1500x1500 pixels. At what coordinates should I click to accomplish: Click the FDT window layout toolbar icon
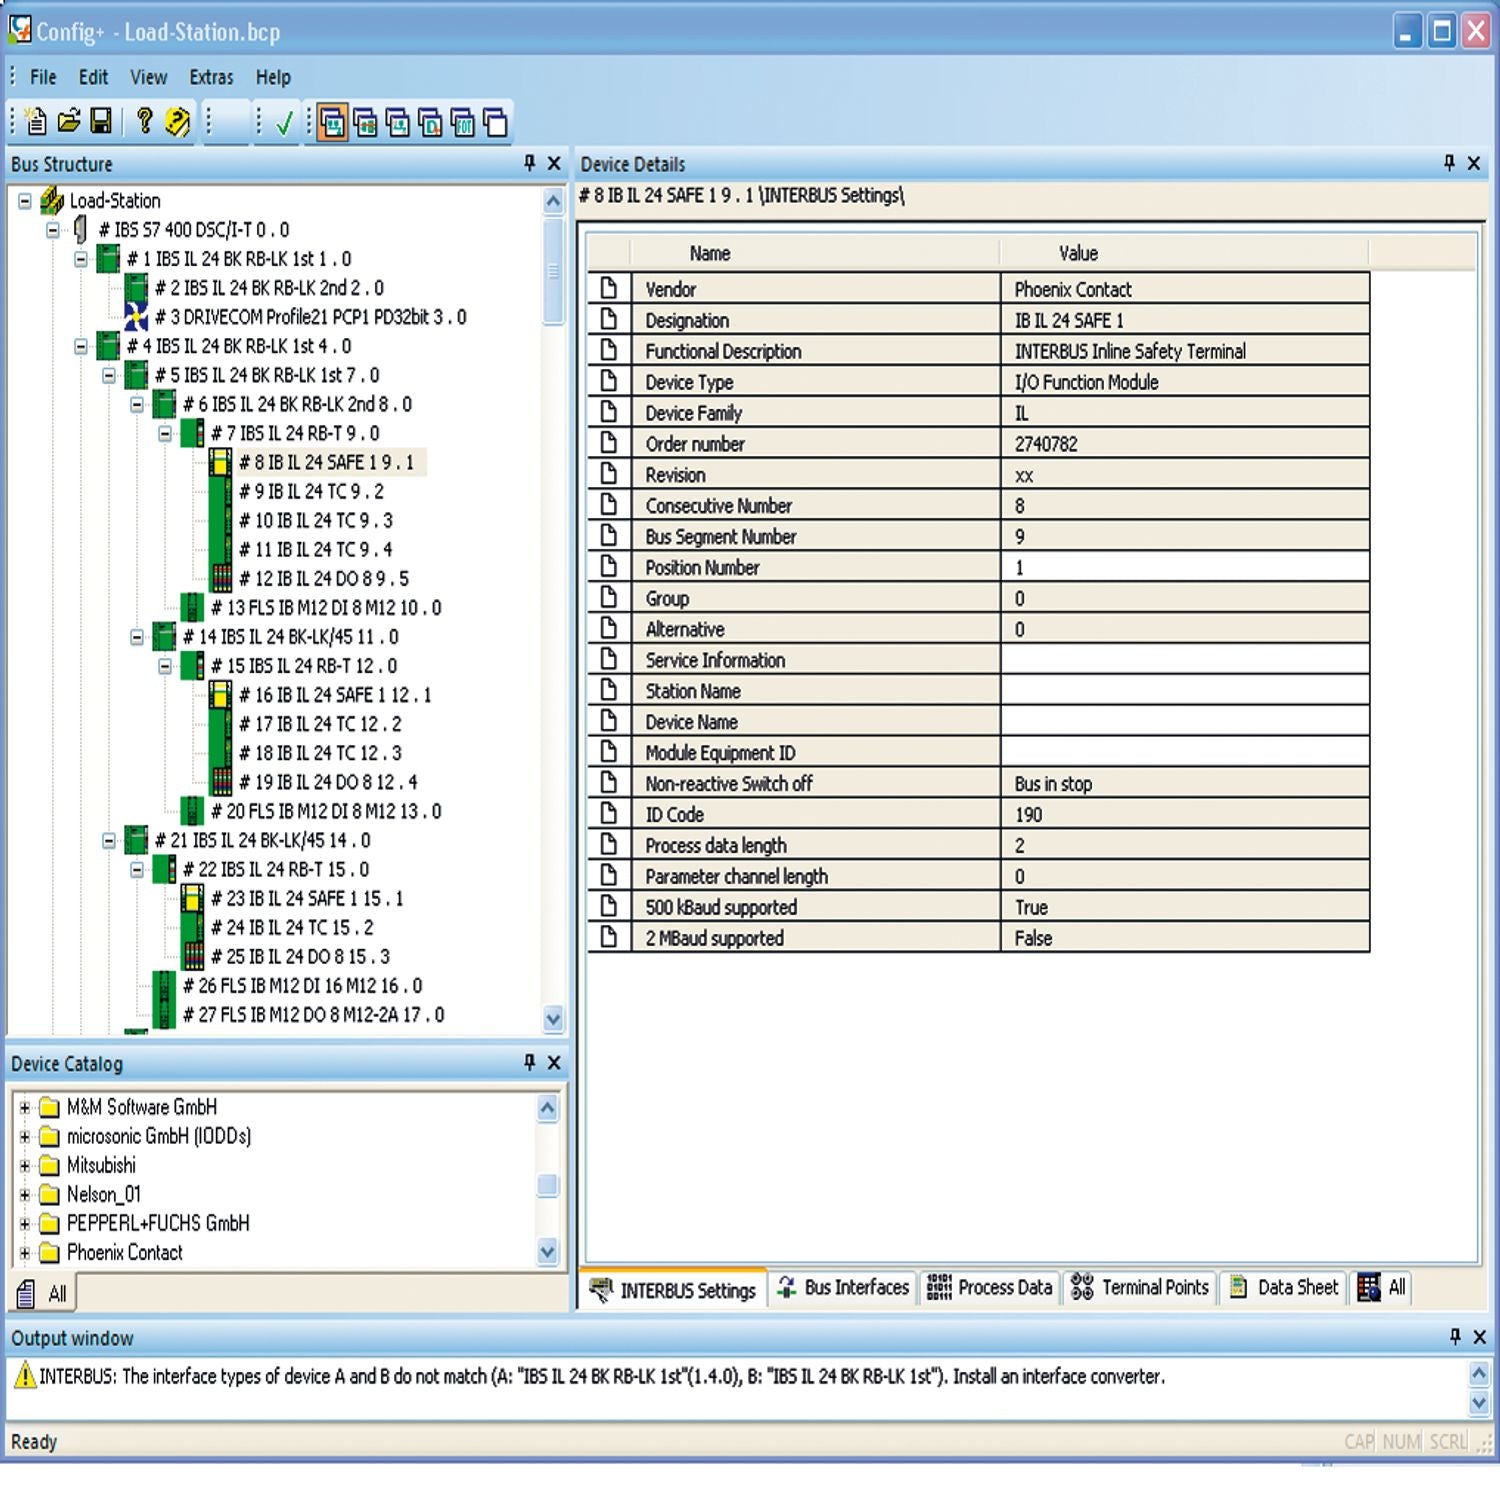pyautogui.click(x=462, y=123)
